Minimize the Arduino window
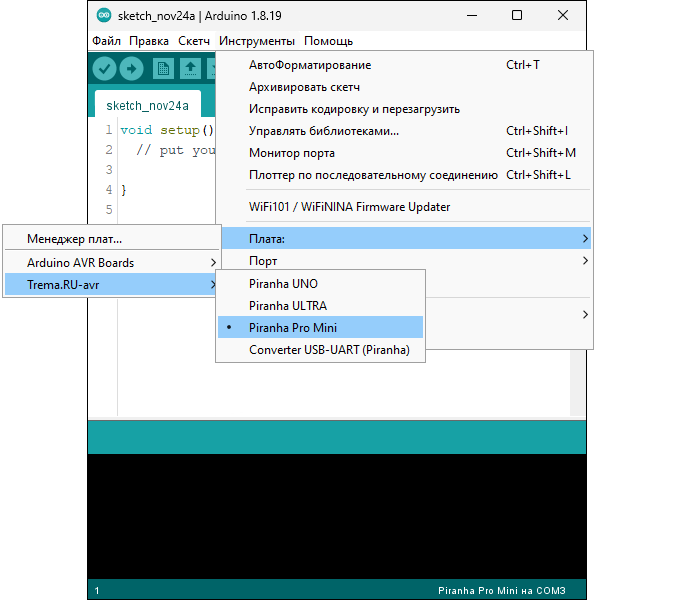This screenshot has height=600, width=675. point(472,15)
